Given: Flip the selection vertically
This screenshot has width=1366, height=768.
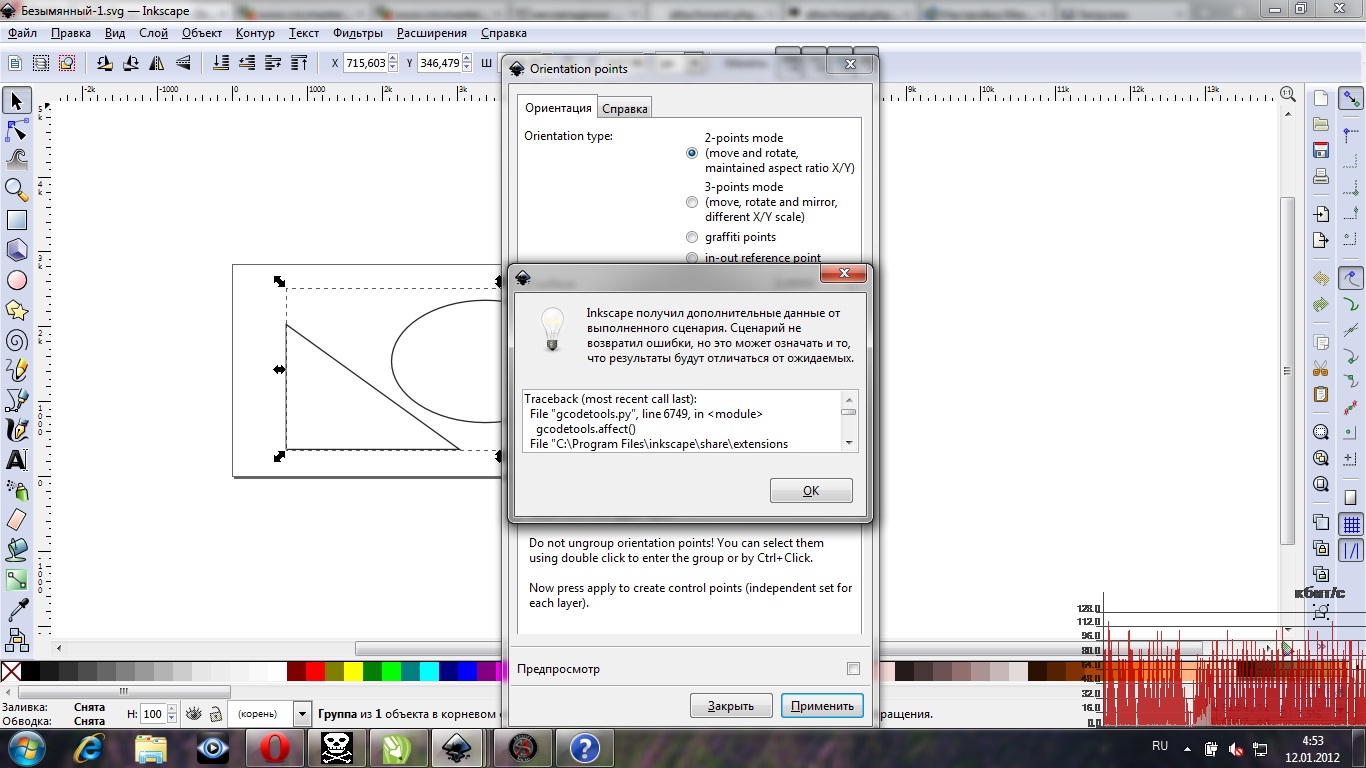Looking at the screenshot, I should point(182,63).
